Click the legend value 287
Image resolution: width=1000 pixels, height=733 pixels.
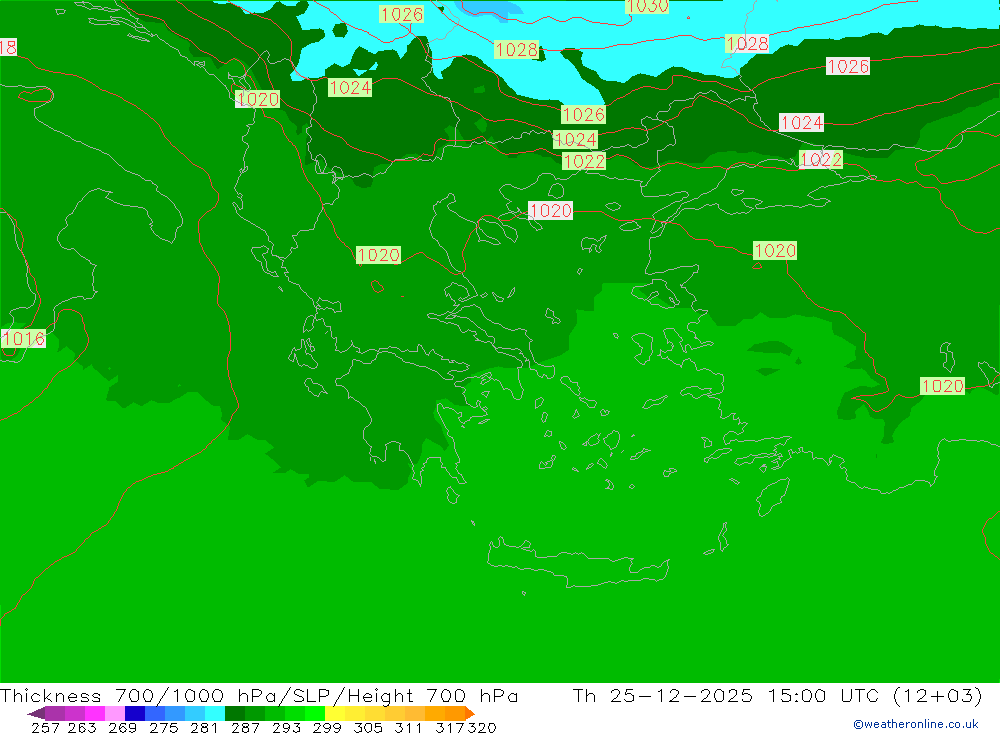245,727
